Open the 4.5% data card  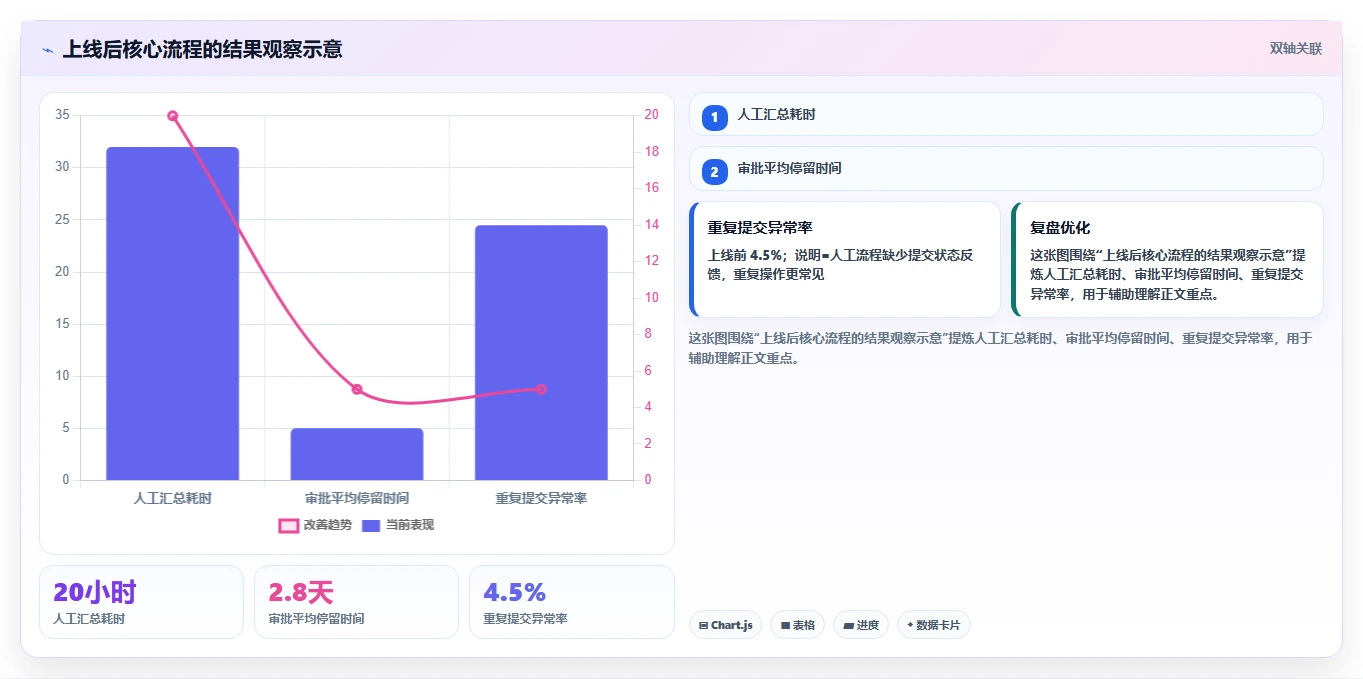(x=572, y=602)
